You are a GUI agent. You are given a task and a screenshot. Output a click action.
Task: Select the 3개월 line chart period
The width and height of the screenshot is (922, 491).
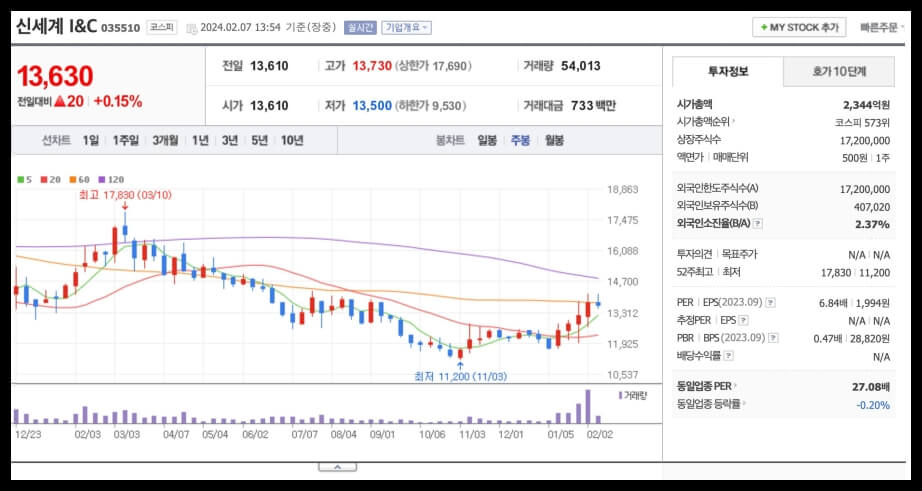click(165, 141)
